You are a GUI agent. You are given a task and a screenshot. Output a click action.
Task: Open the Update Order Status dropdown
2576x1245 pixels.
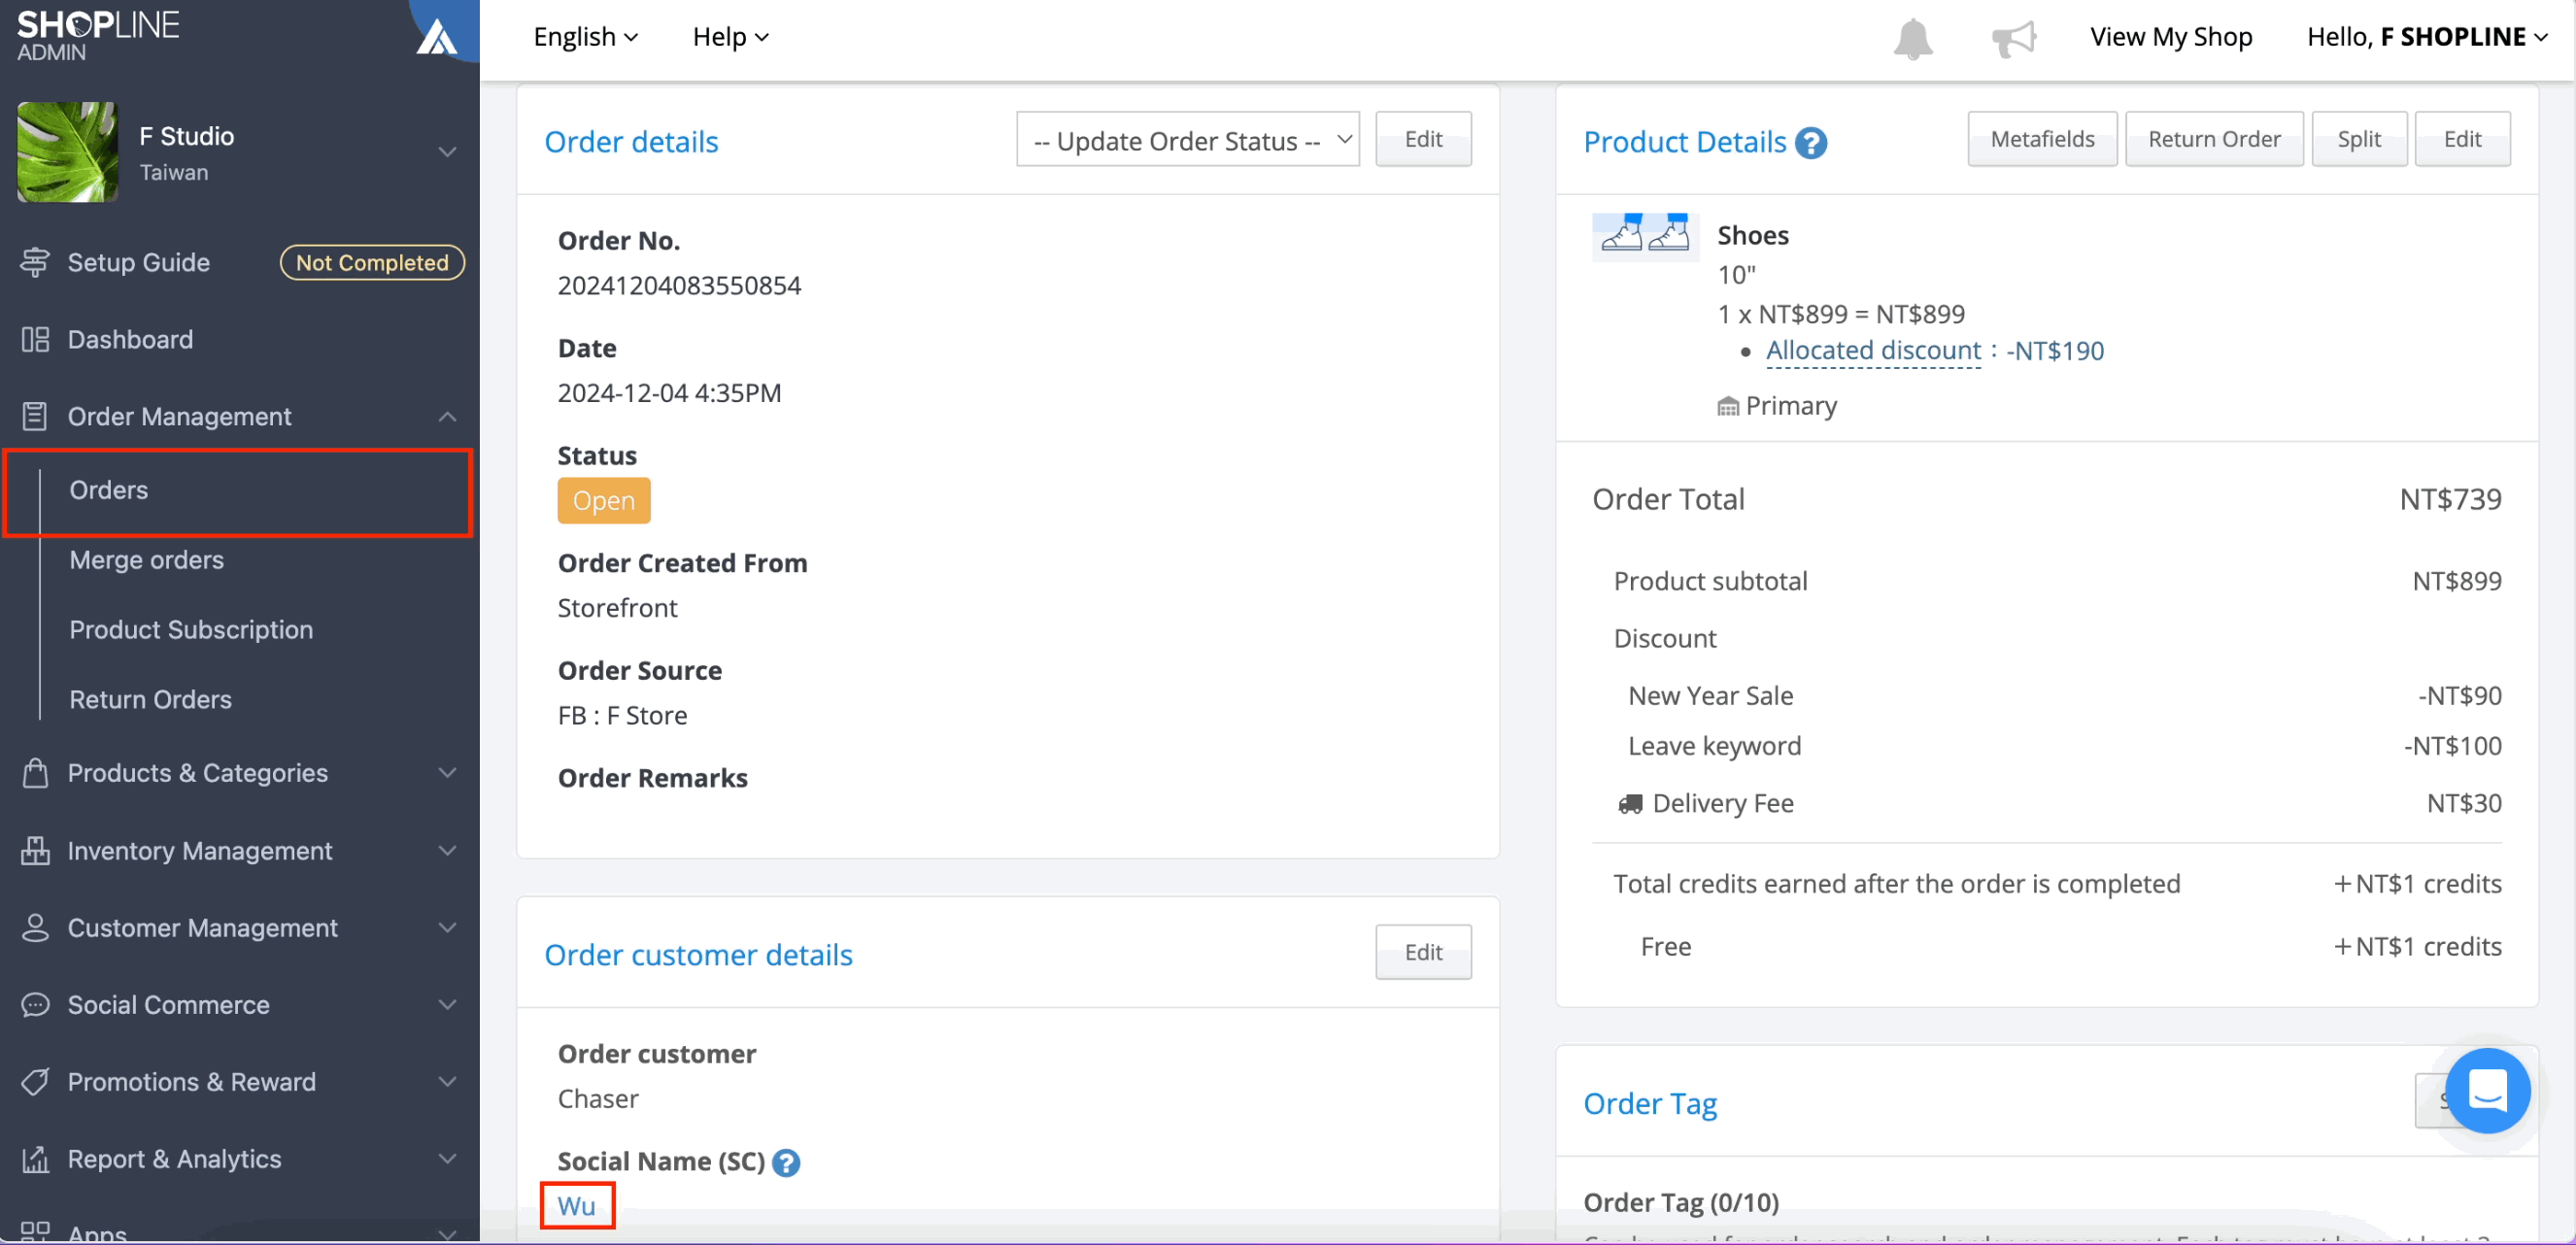coord(1187,140)
